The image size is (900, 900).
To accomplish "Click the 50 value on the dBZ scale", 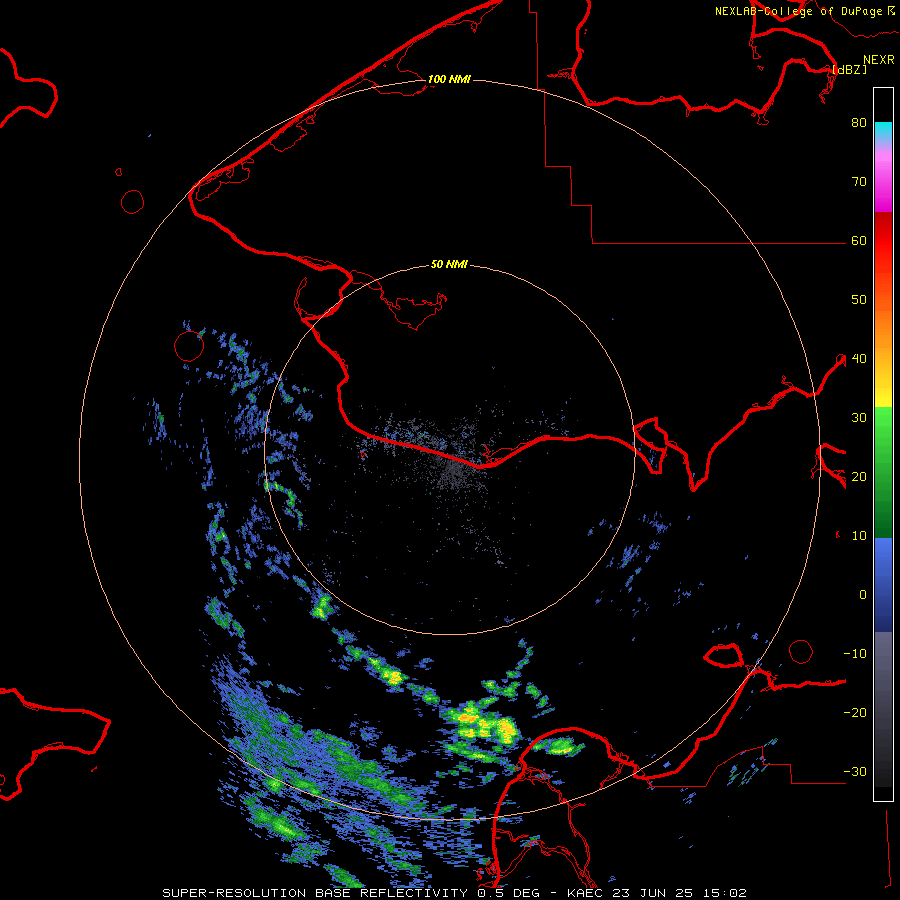I will click(x=859, y=300).
